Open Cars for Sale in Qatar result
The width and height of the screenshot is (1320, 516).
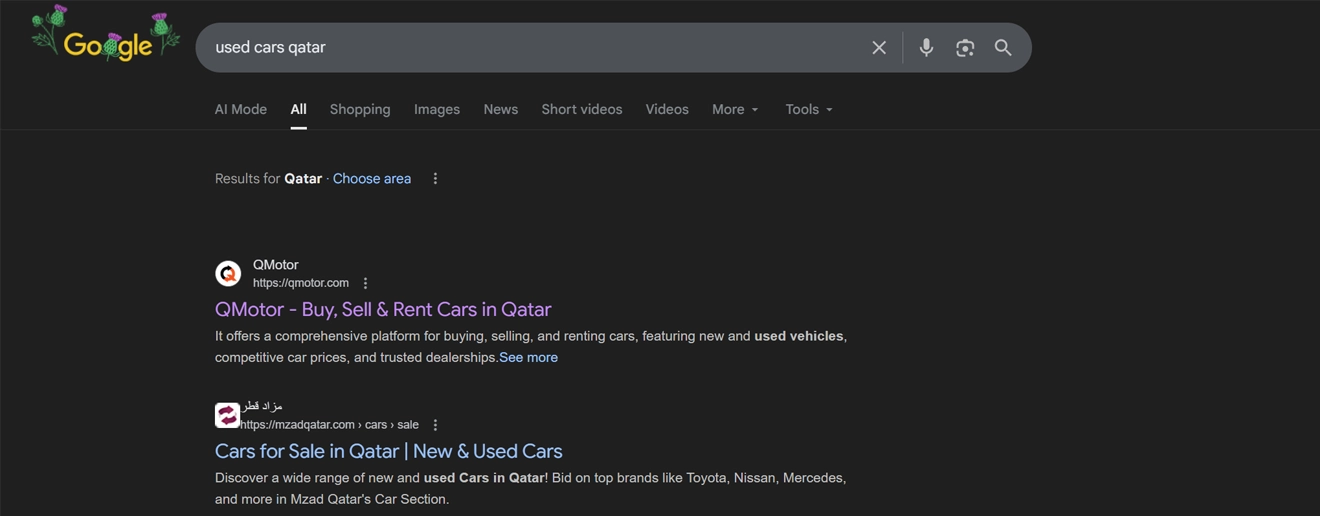tap(388, 452)
